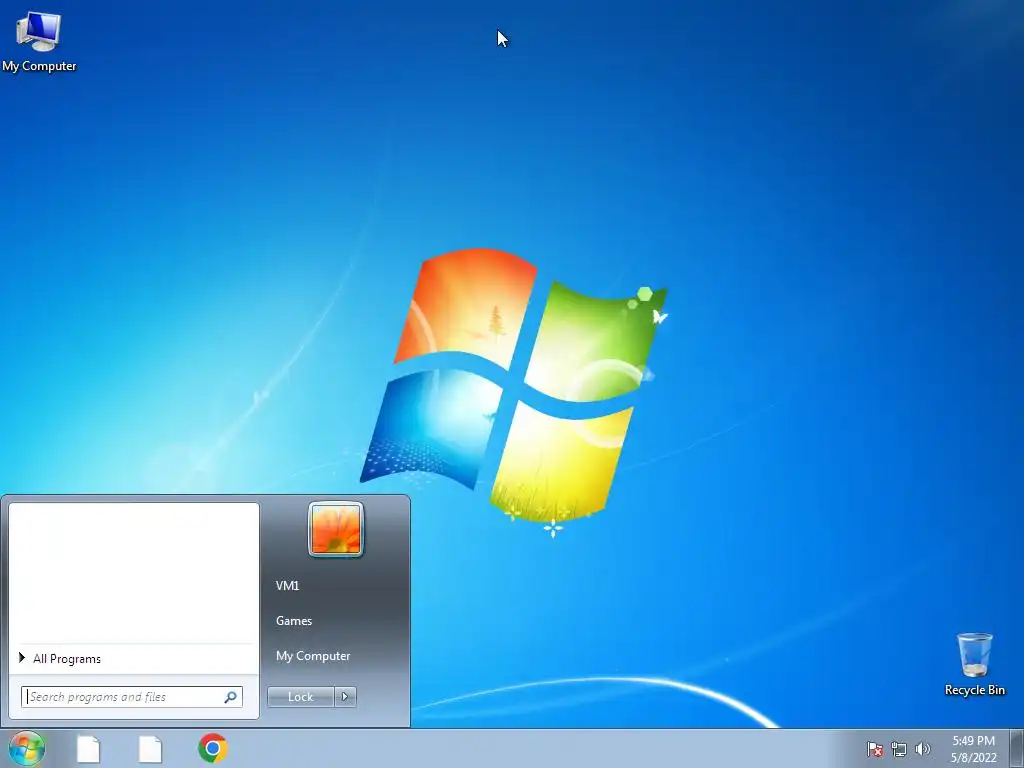Click the Lock button
The width and height of the screenshot is (1024, 768).
pyautogui.click(x=300, y=697)
